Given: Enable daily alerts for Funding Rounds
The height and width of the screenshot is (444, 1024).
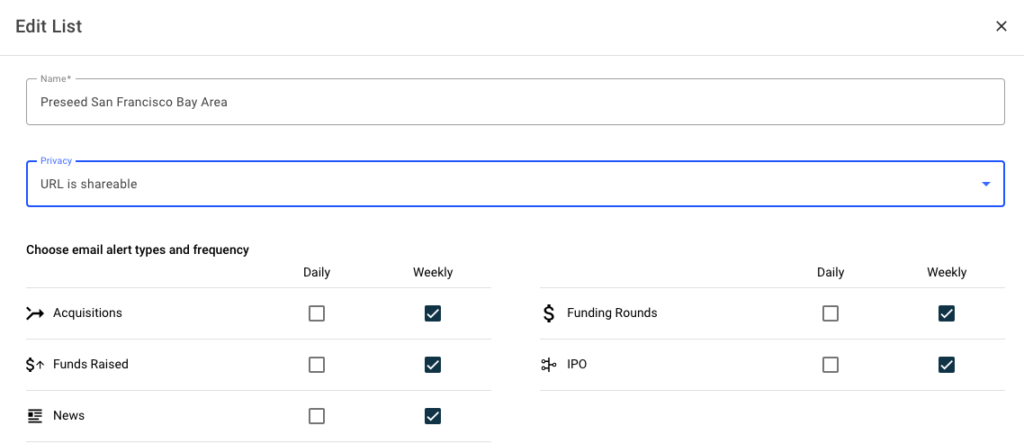Looking at the screenshot, I should click(830, 314).
